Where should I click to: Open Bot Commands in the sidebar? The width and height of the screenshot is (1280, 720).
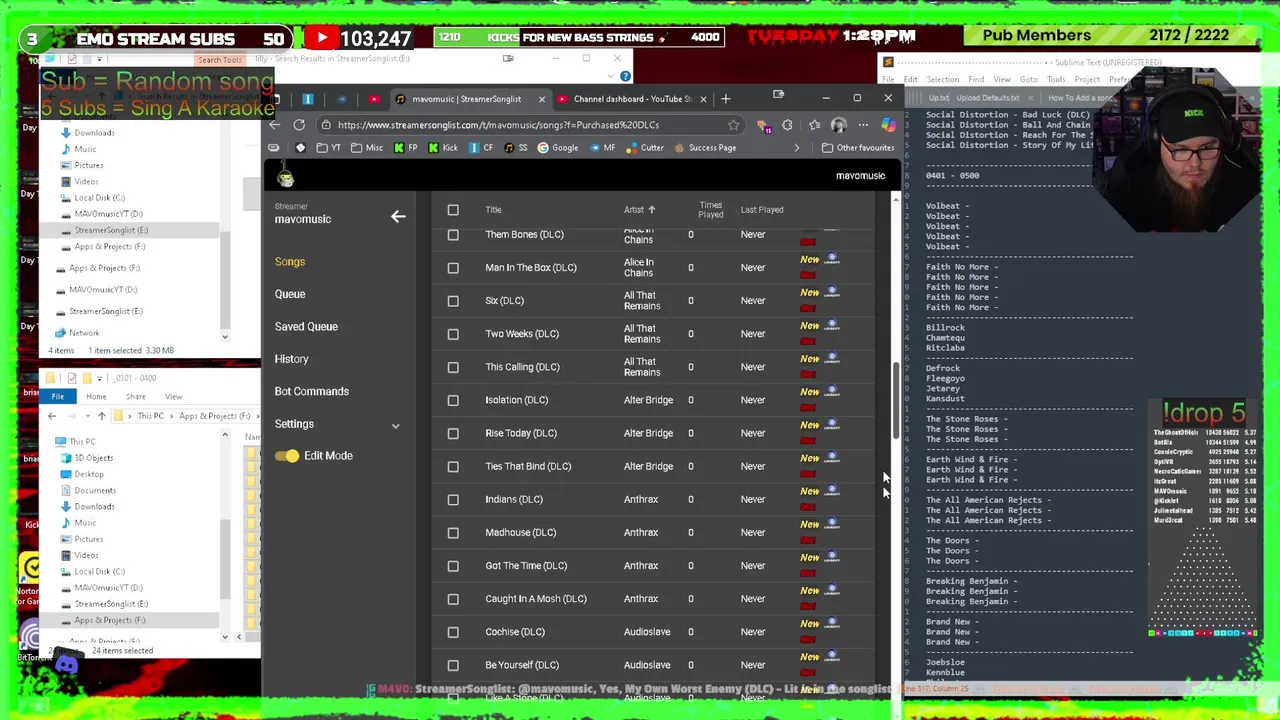pyautogui.click(x=312, y=392)
